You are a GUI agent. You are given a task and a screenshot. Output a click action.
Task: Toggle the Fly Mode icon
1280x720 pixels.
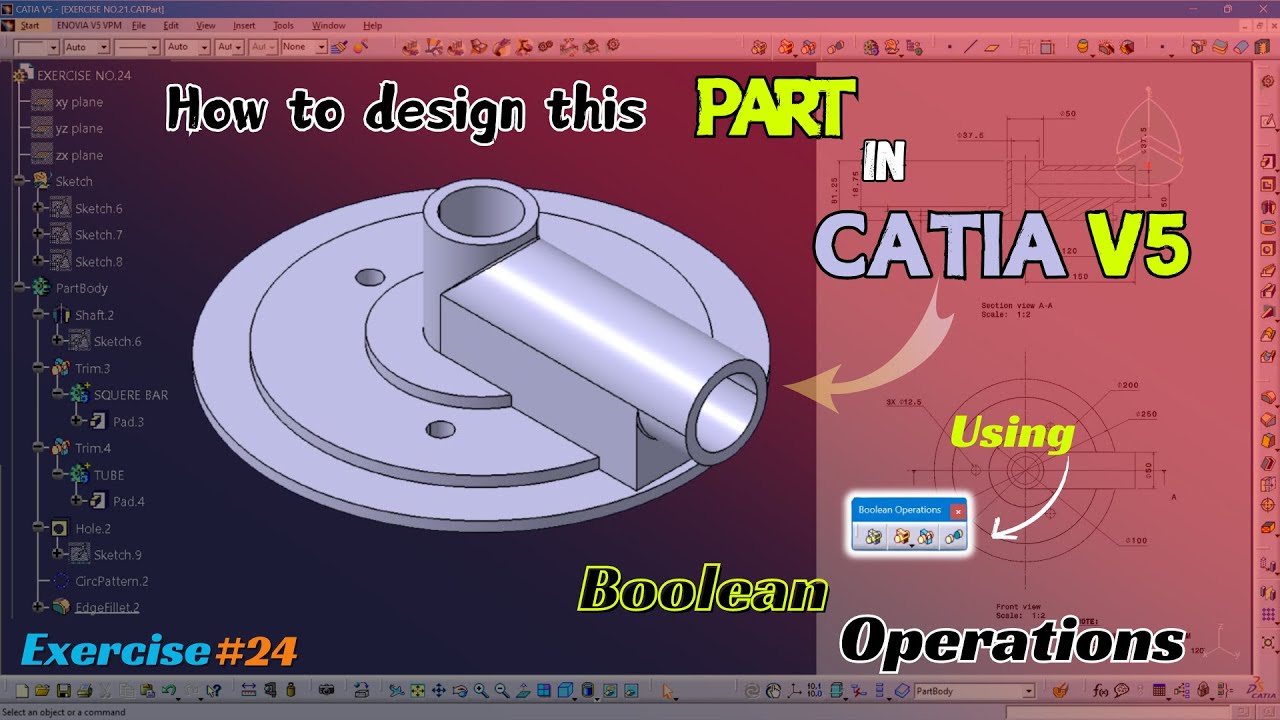click(397, 690)
